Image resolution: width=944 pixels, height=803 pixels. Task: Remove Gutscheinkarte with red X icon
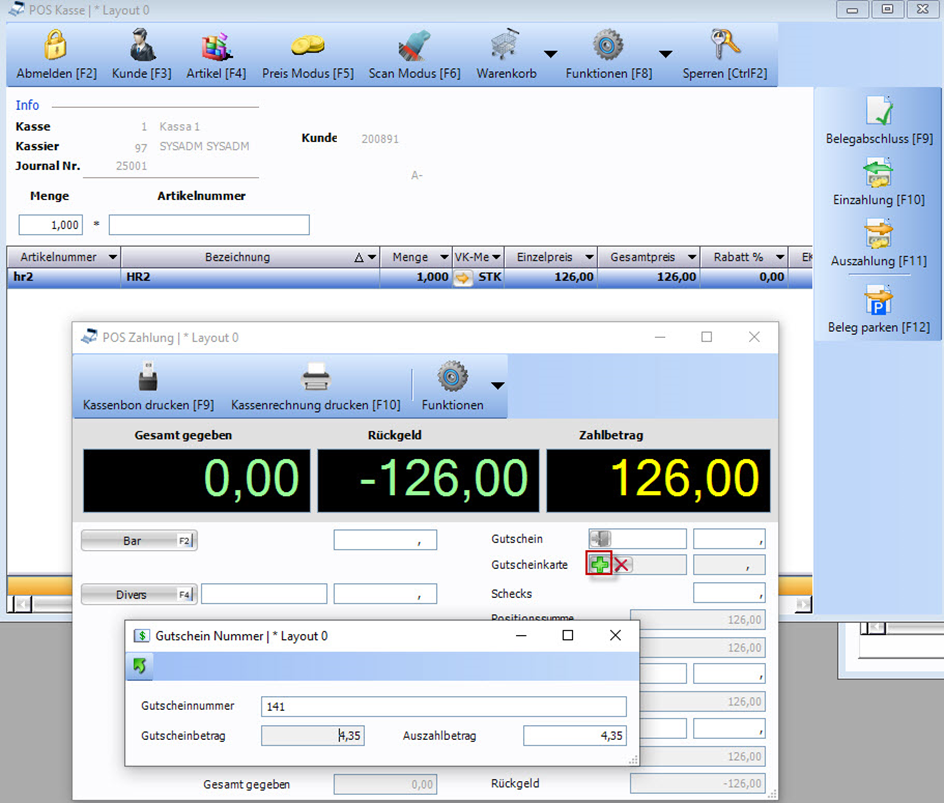(x=622, y=565)
